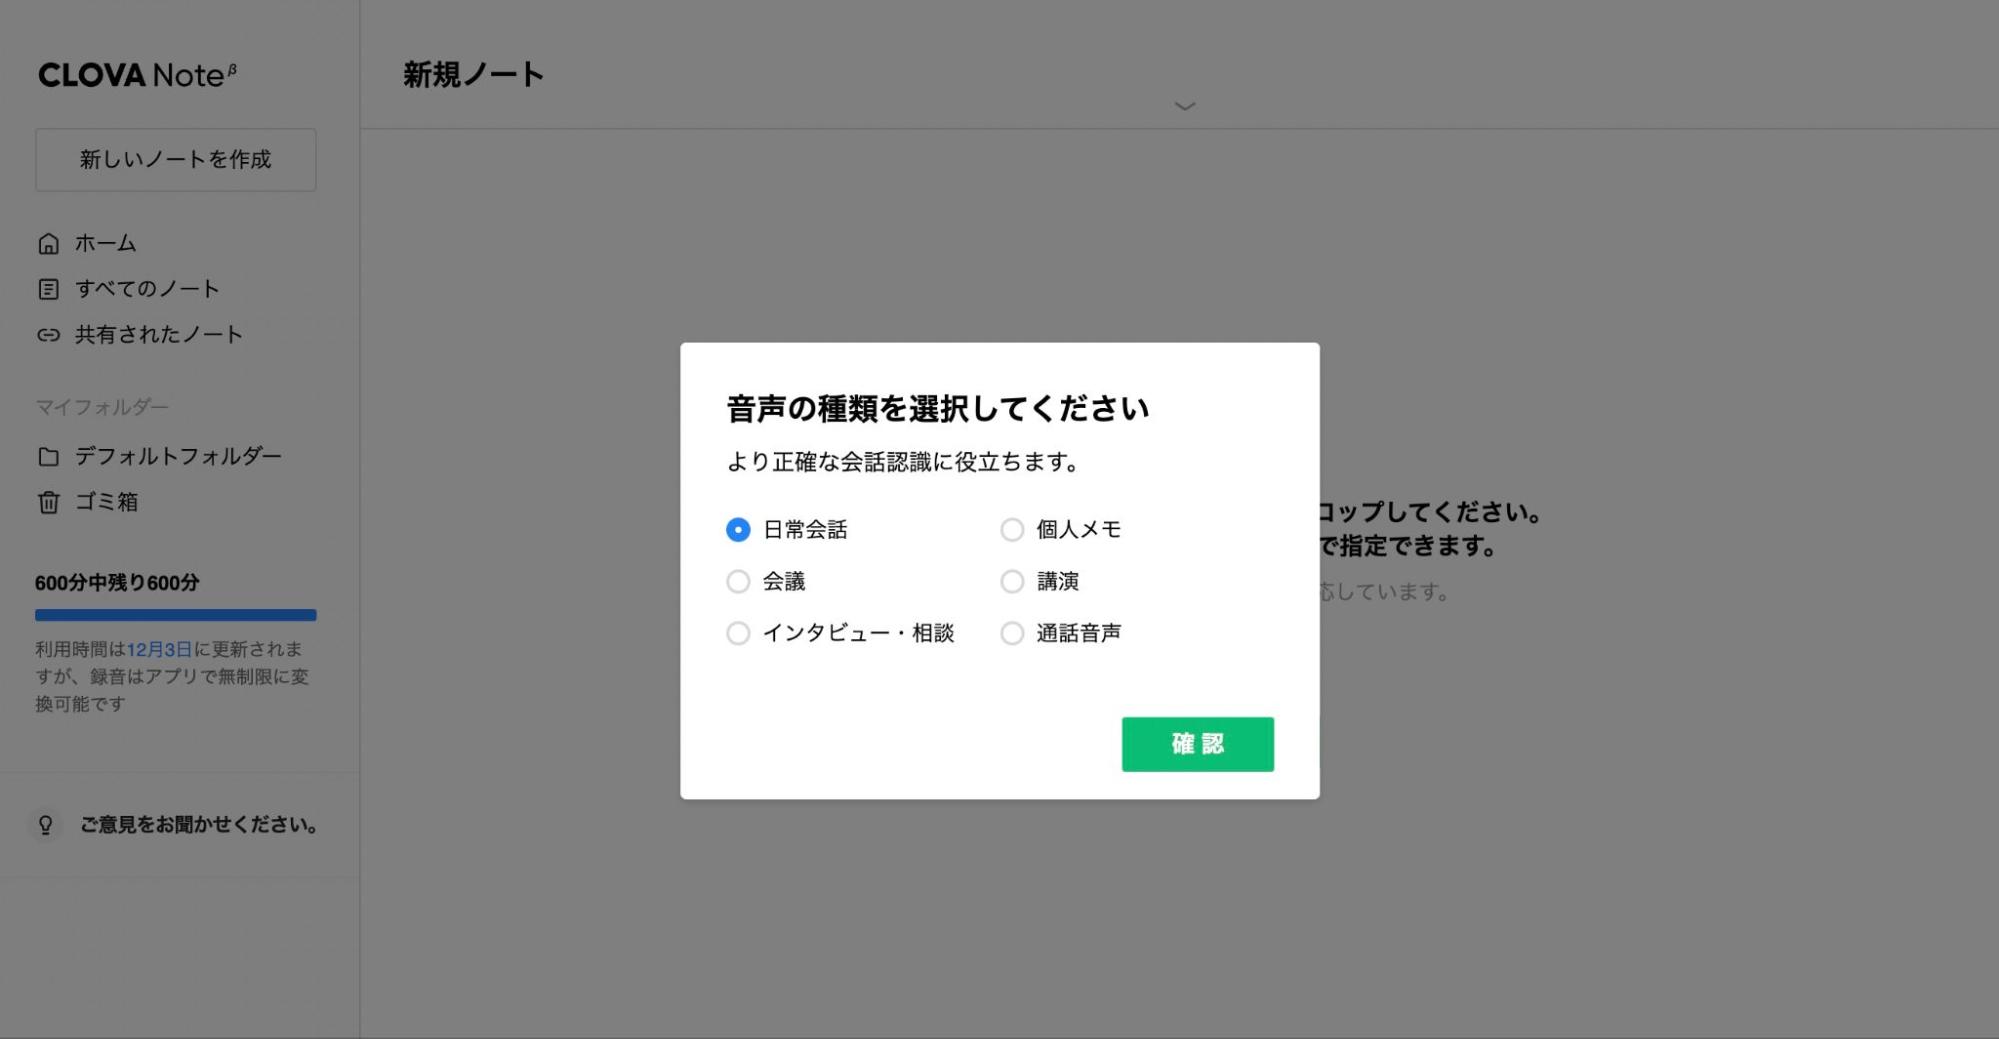Expand the chevron below the note header
Viewport: 1999px width, 1039px height.
coord(1185,106)
